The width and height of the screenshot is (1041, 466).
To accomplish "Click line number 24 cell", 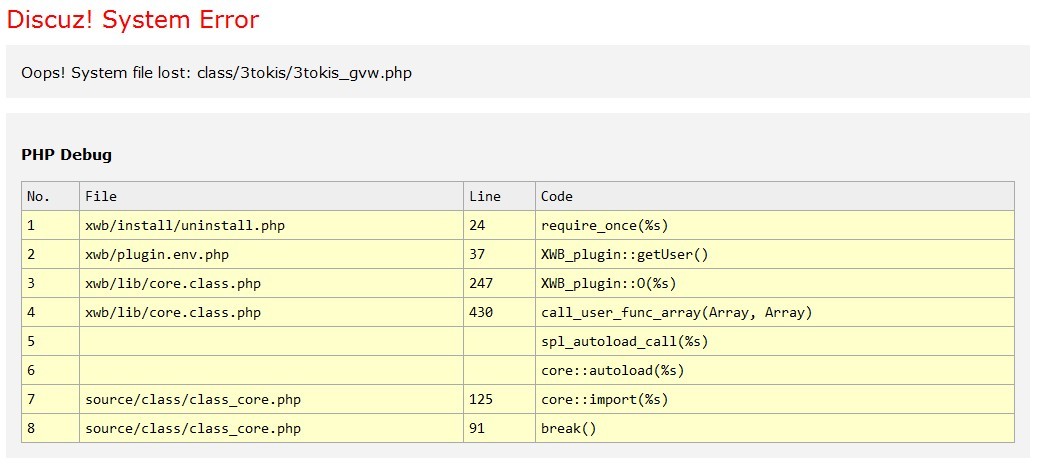I will (499, 226).
